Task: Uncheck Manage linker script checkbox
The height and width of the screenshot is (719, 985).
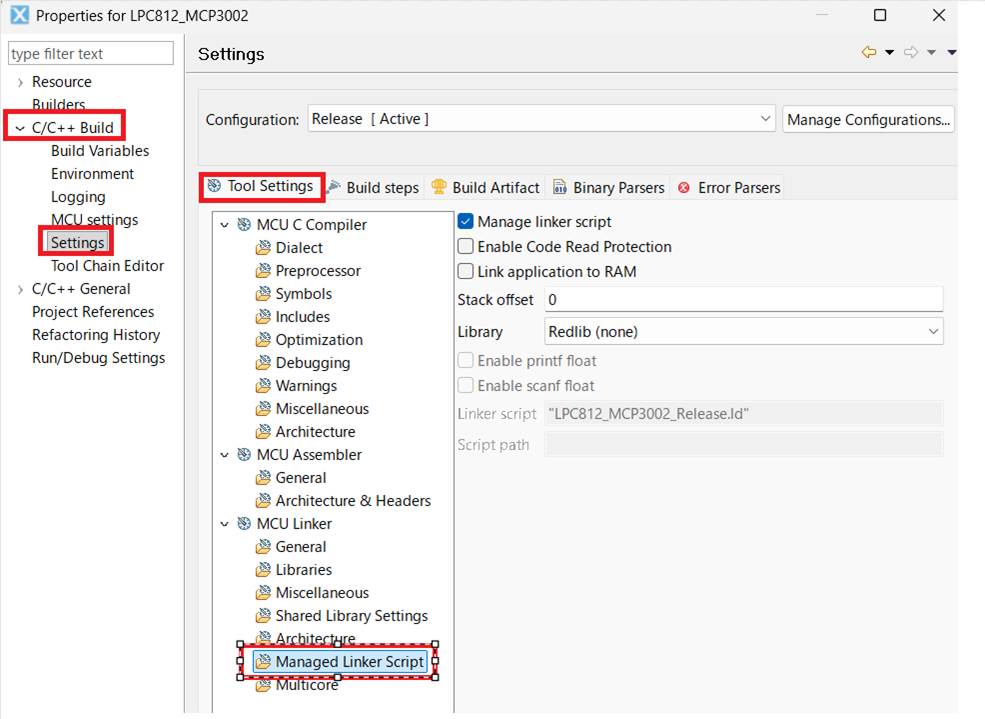Action: [x=465, y=222]
